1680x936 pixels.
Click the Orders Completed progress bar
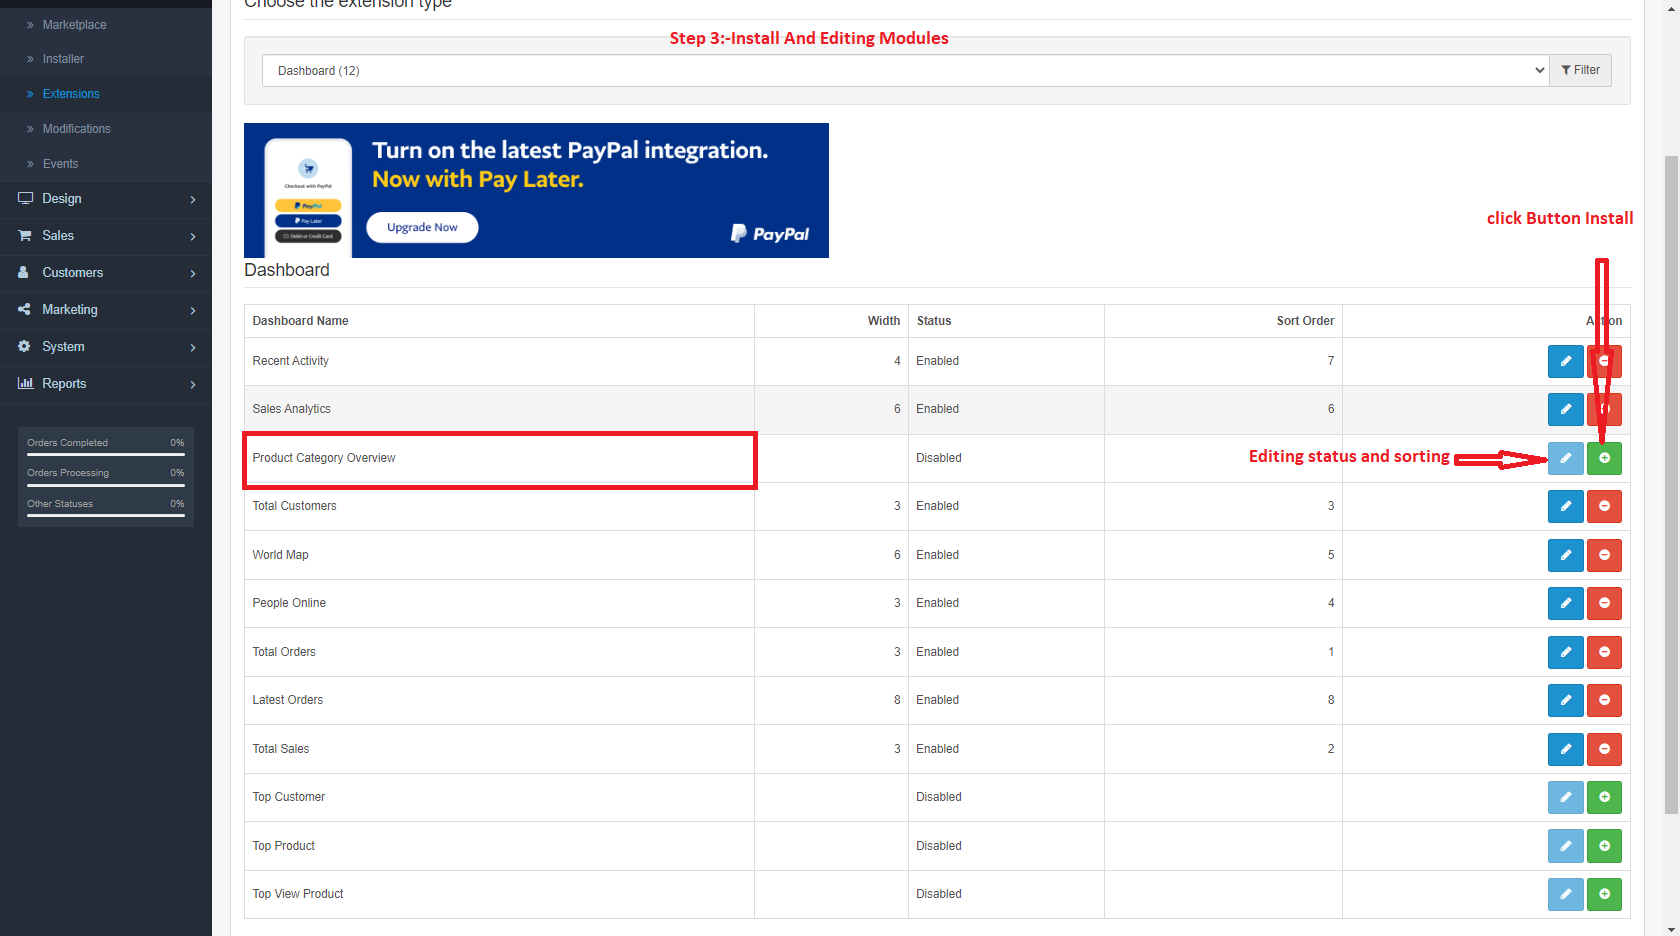point(105,454)
